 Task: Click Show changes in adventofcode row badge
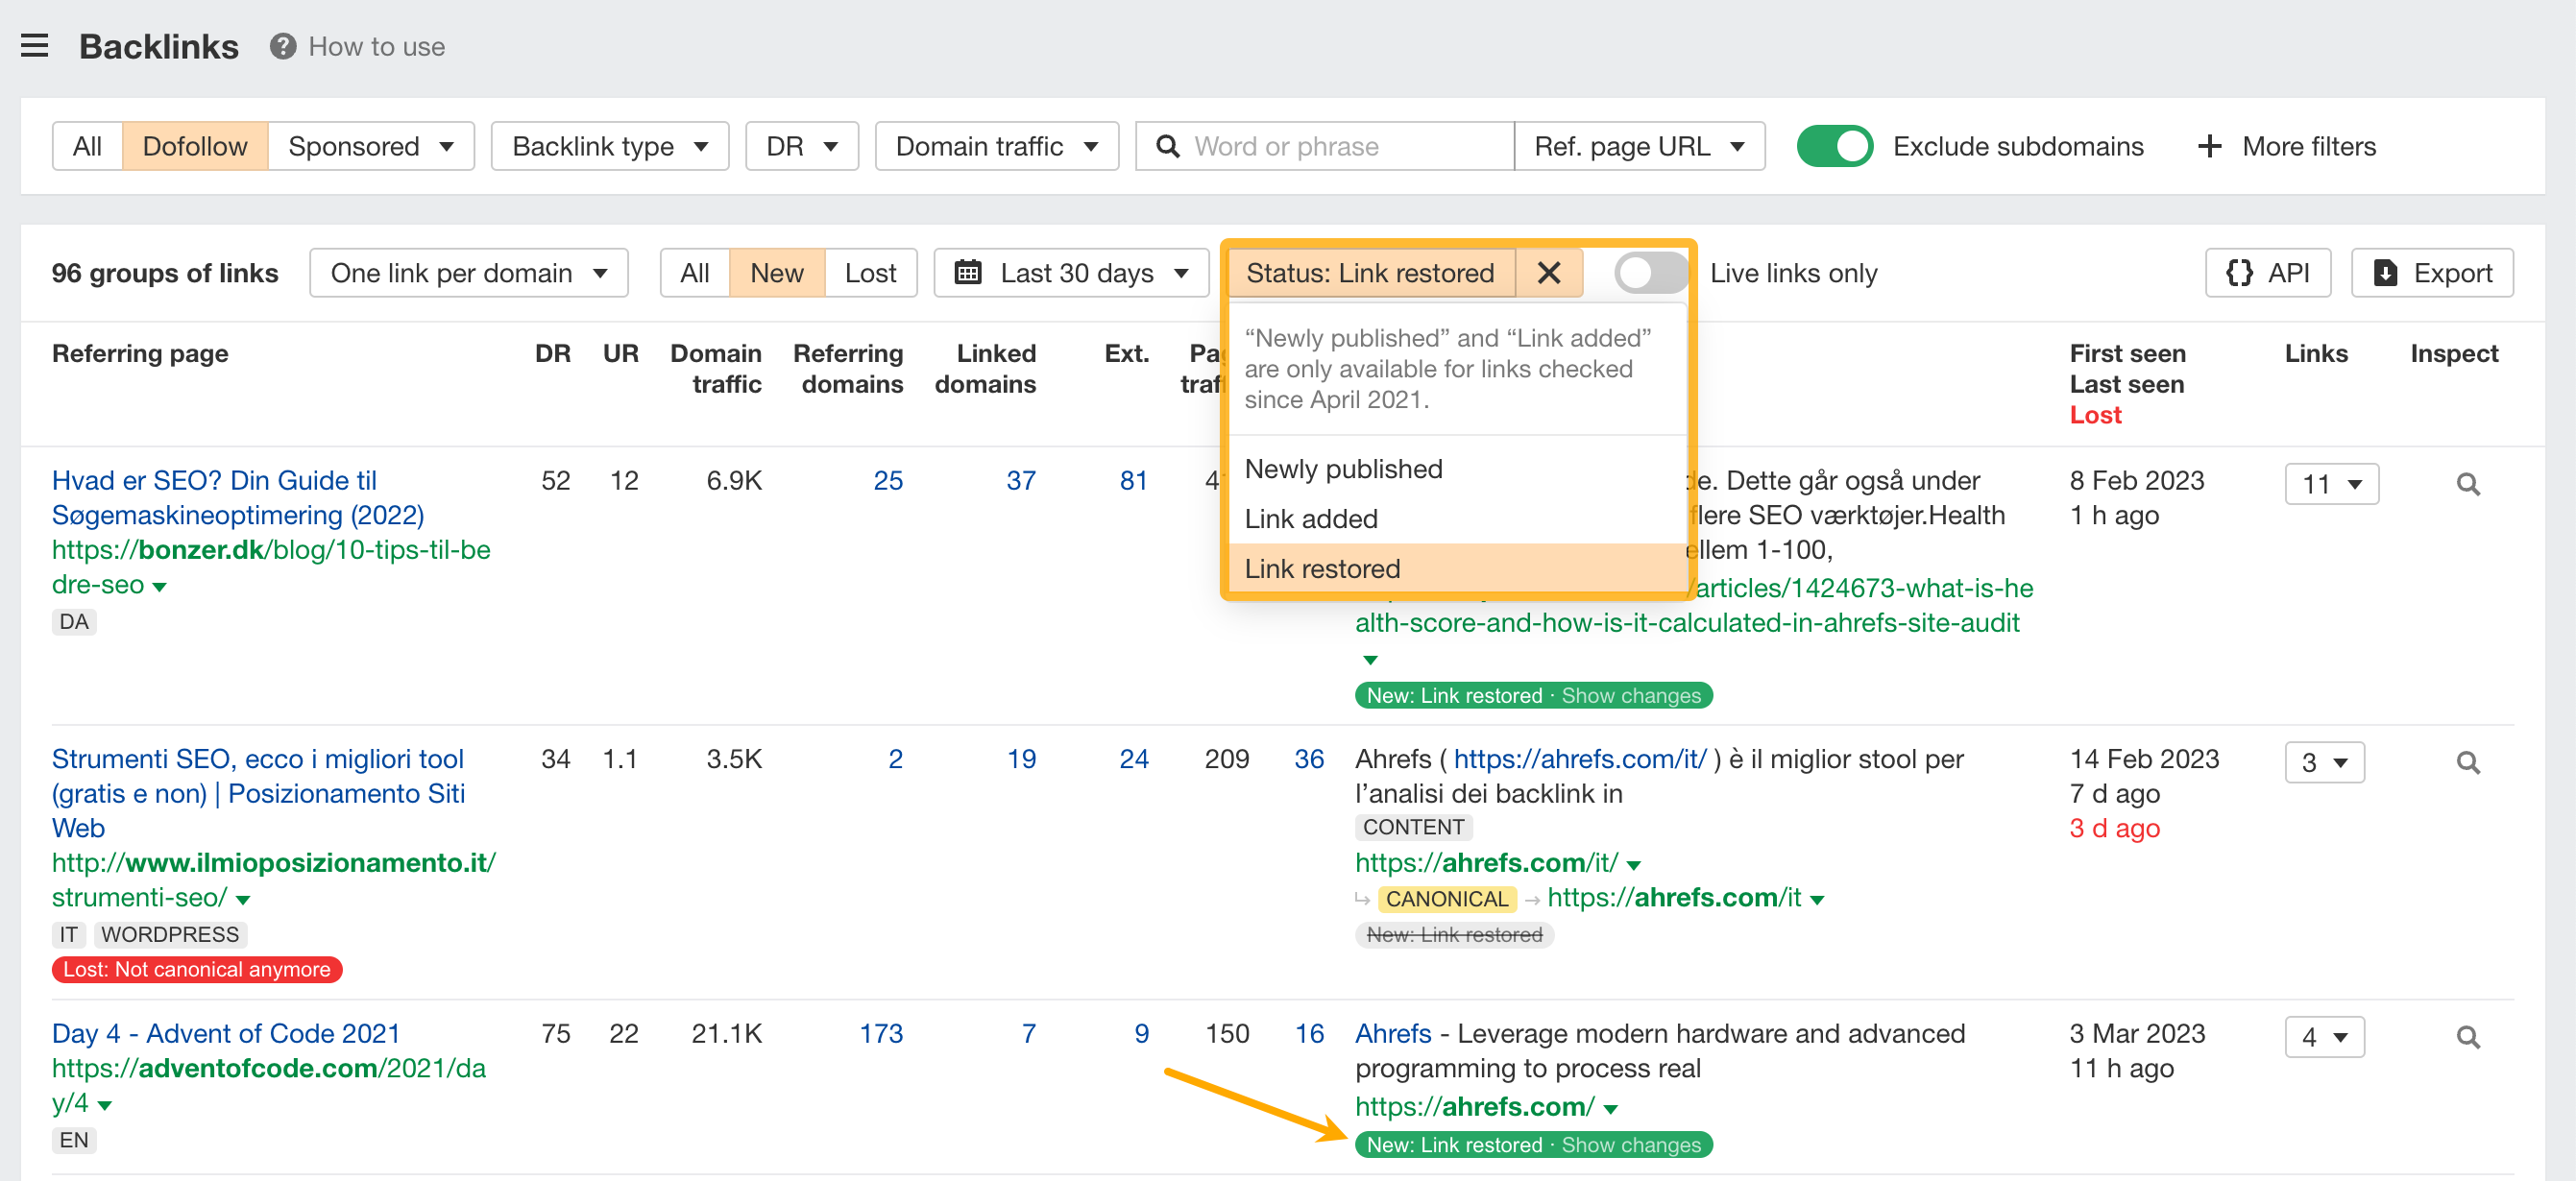pos(1631,1145)
